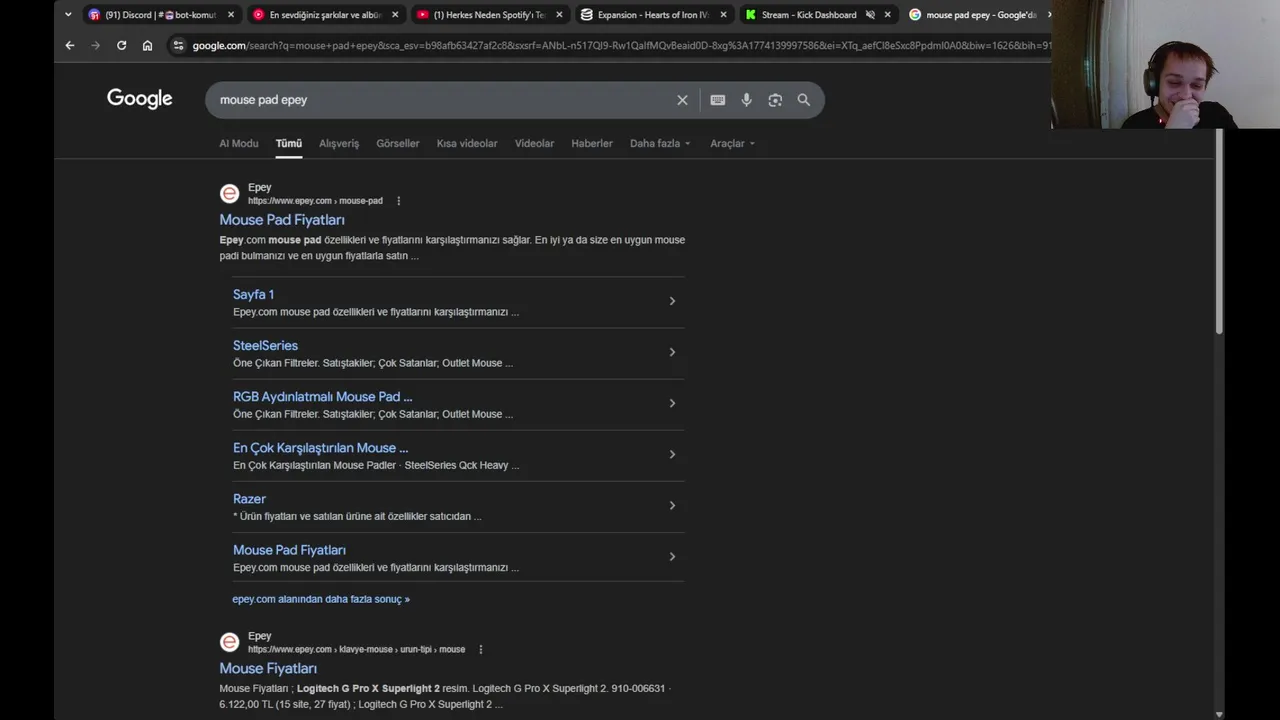This screenshot has width=1280, height=720.
Task: Click the klavye-mouse › urun-tipi URL text
Action: pyautogui.click(x=356, y=649)
